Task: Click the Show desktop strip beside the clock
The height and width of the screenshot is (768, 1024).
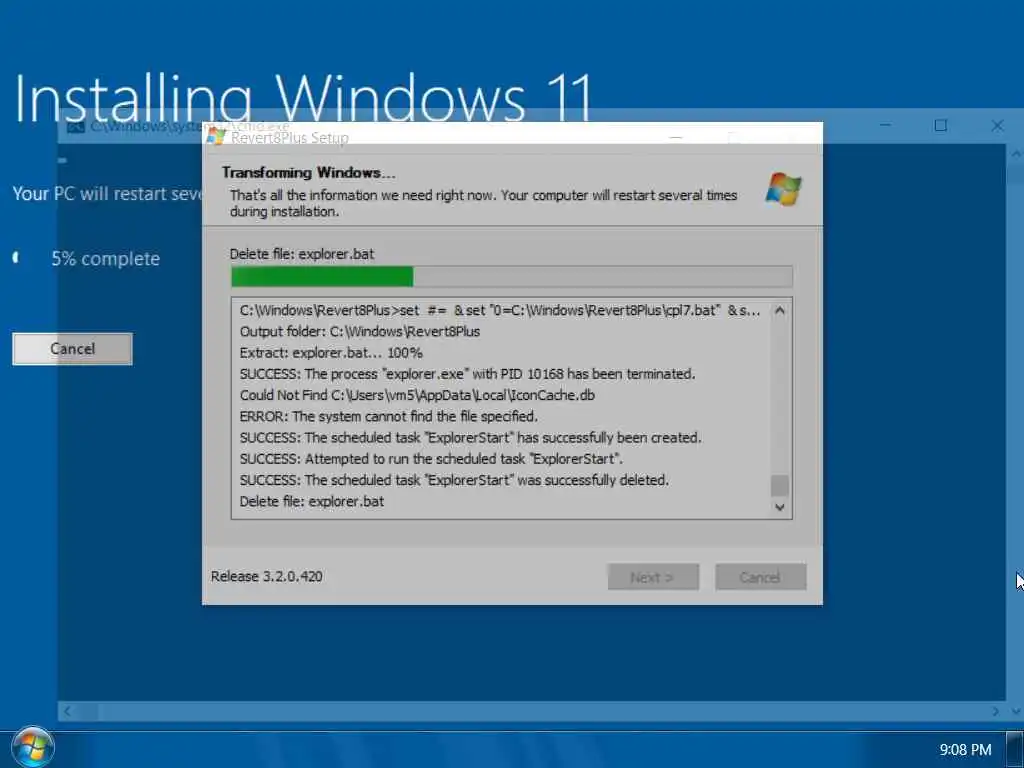Action: pyautogui.click(x=1016, y=748)
